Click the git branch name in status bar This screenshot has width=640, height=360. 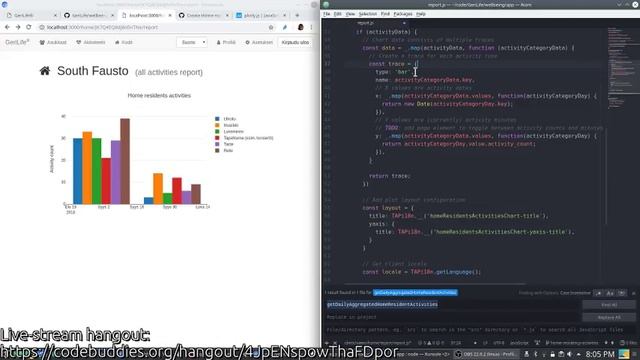[x=571, y=343]
